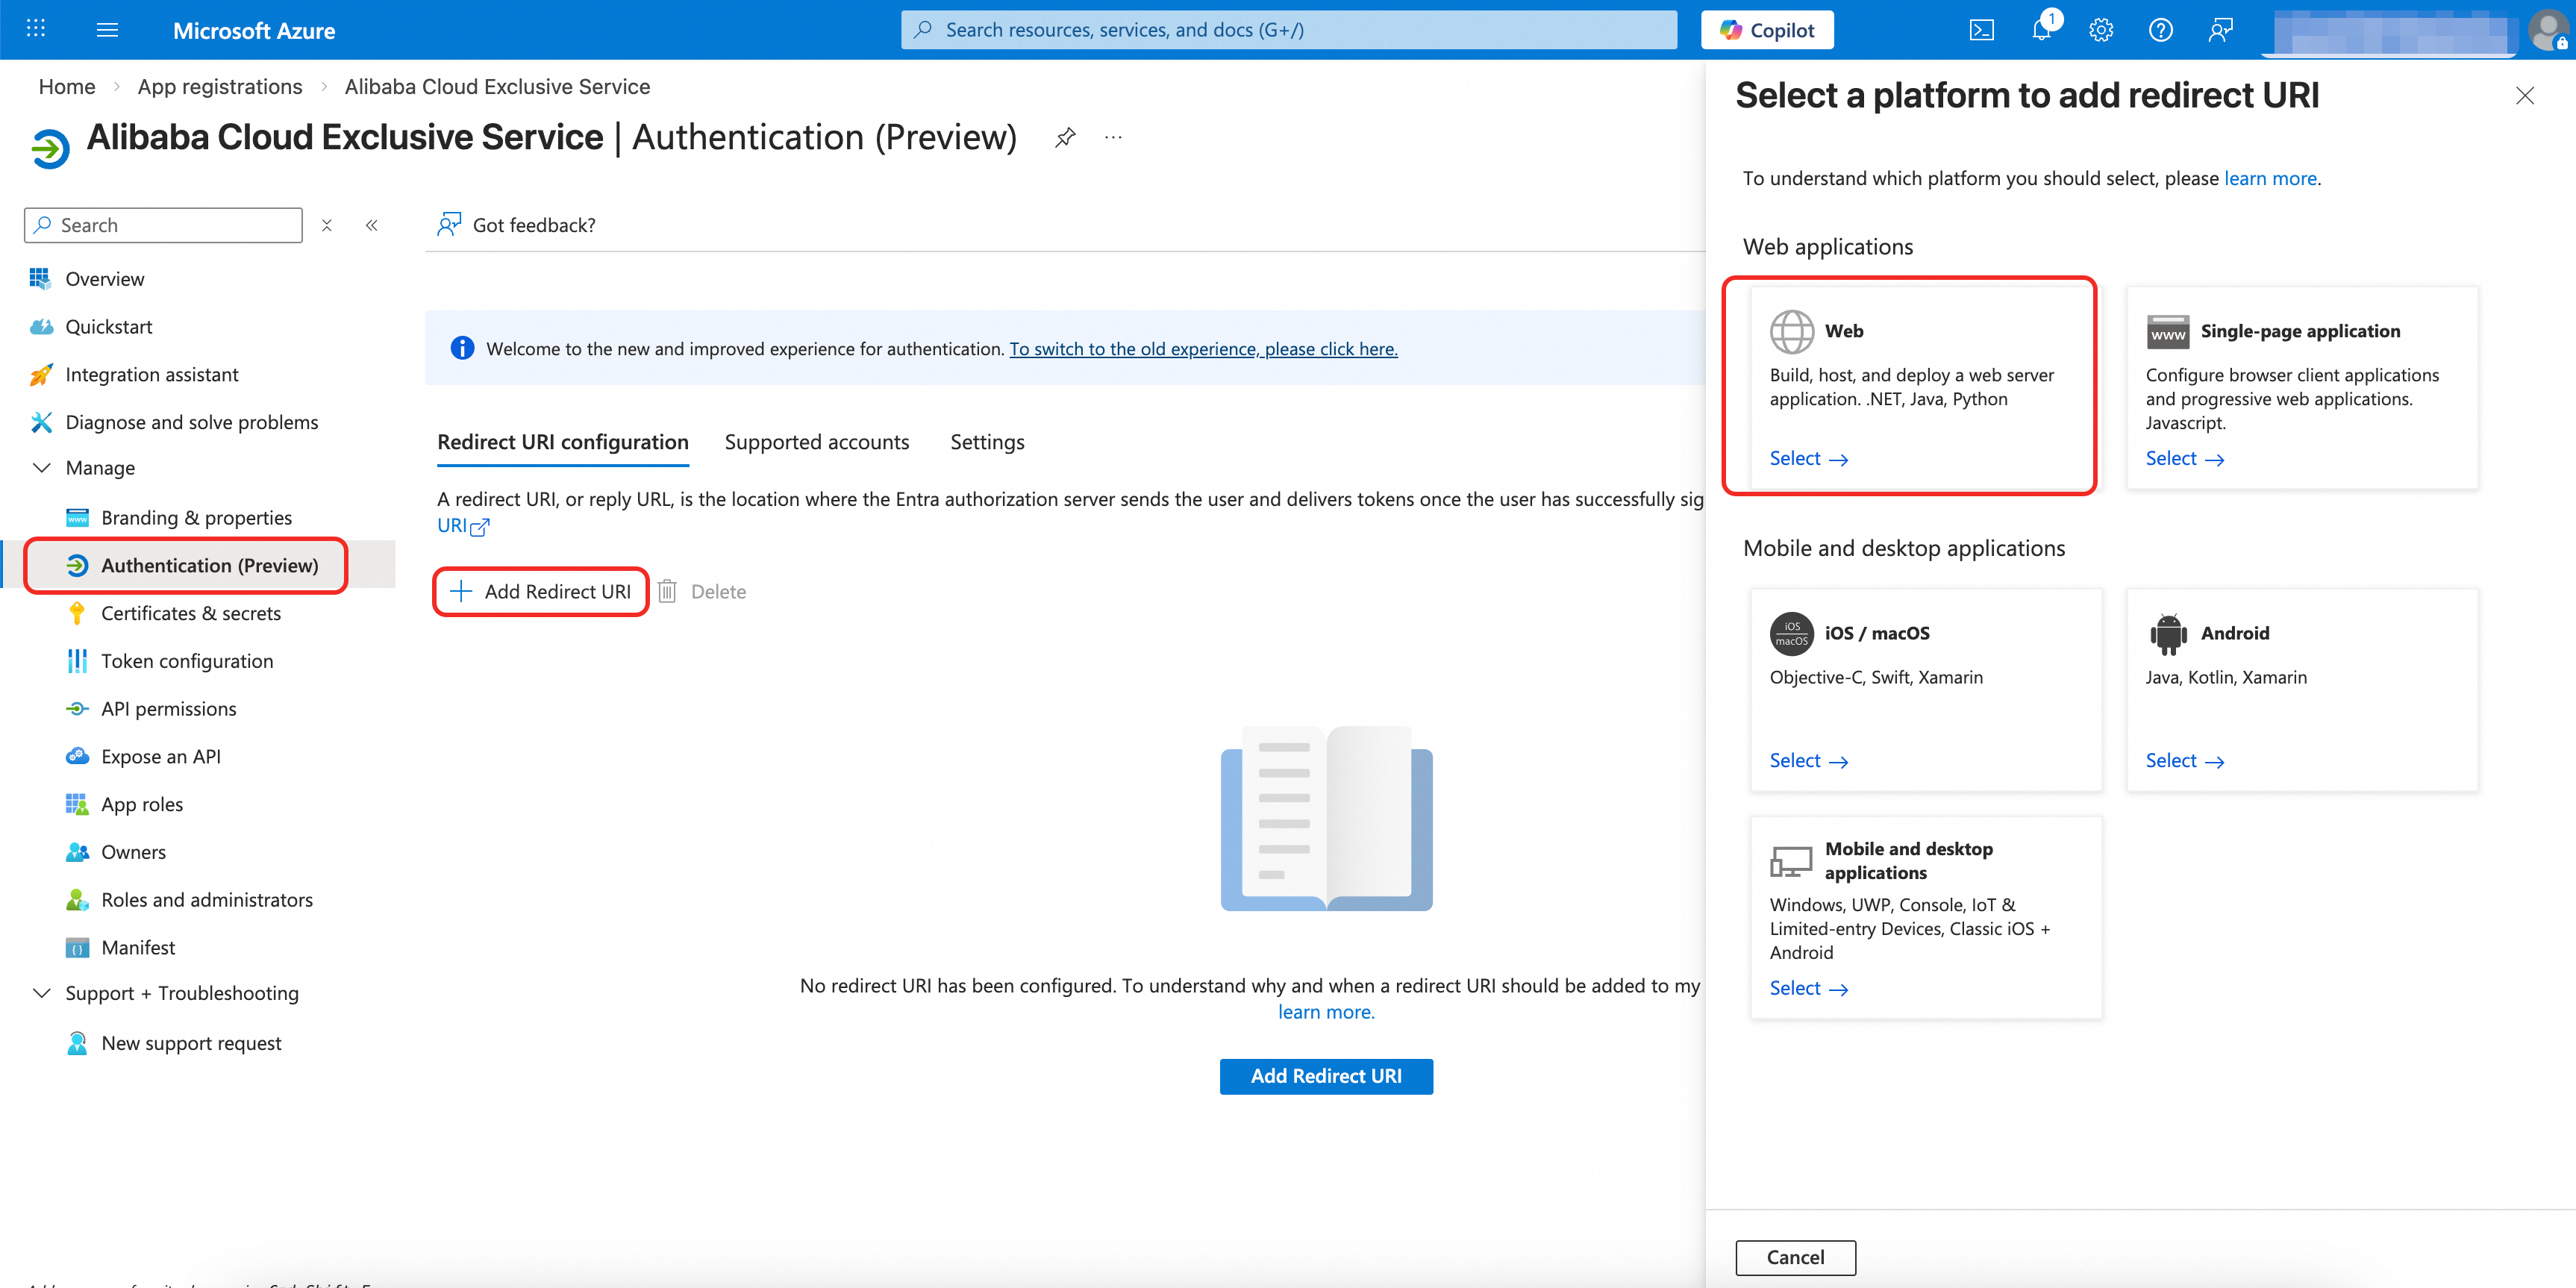This screenshot has height=1288, width=2576.
Task: Open the Azure portal hamburger menu
Action: [x=107, y=30]
